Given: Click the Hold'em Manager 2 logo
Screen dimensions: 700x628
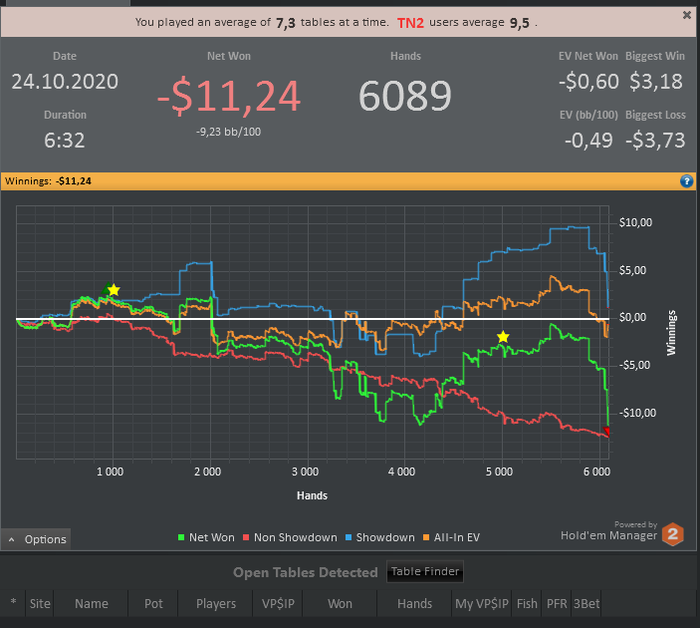Looking at the screenshot, I should 673,534.
